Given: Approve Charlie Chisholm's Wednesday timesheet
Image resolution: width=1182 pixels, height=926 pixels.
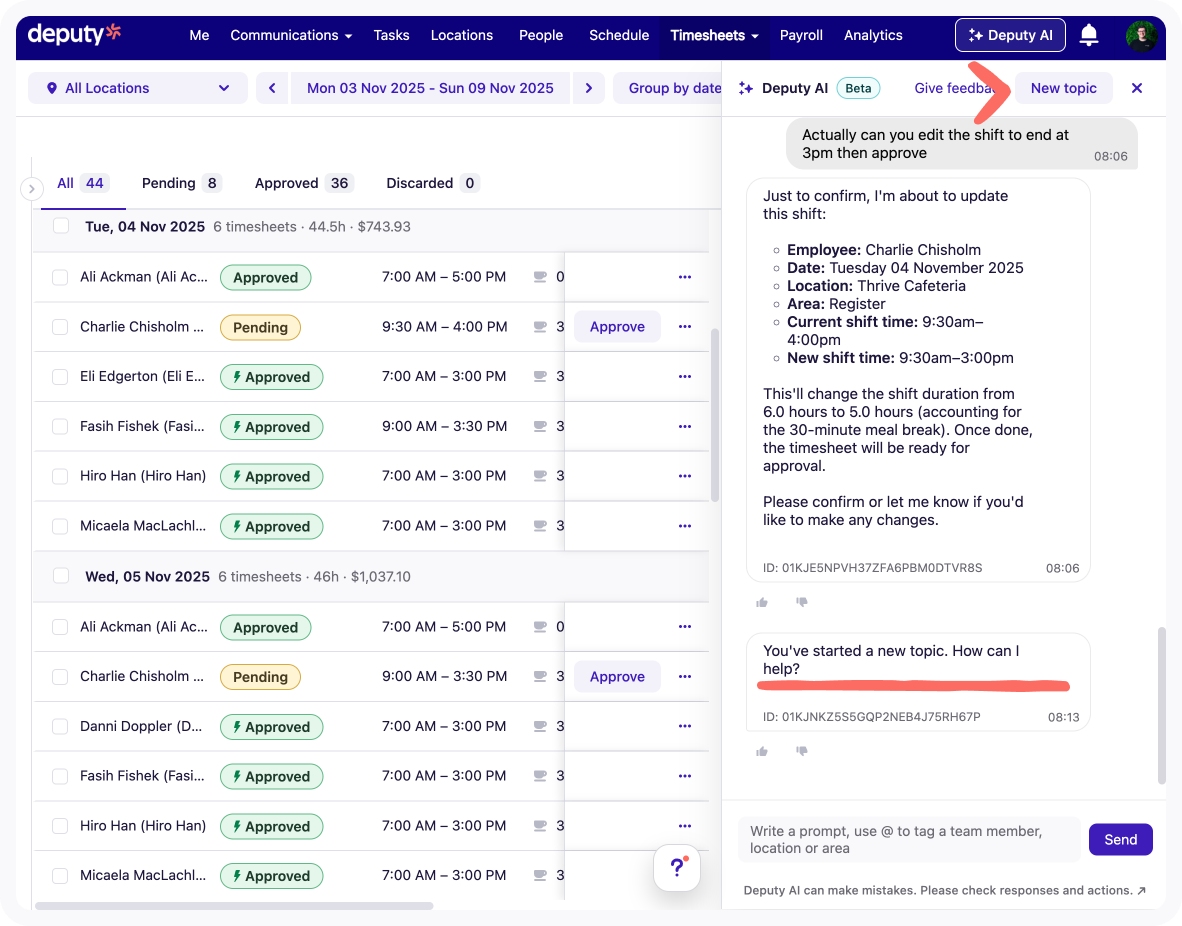Looking at the screenshot, I should [617, 677].
